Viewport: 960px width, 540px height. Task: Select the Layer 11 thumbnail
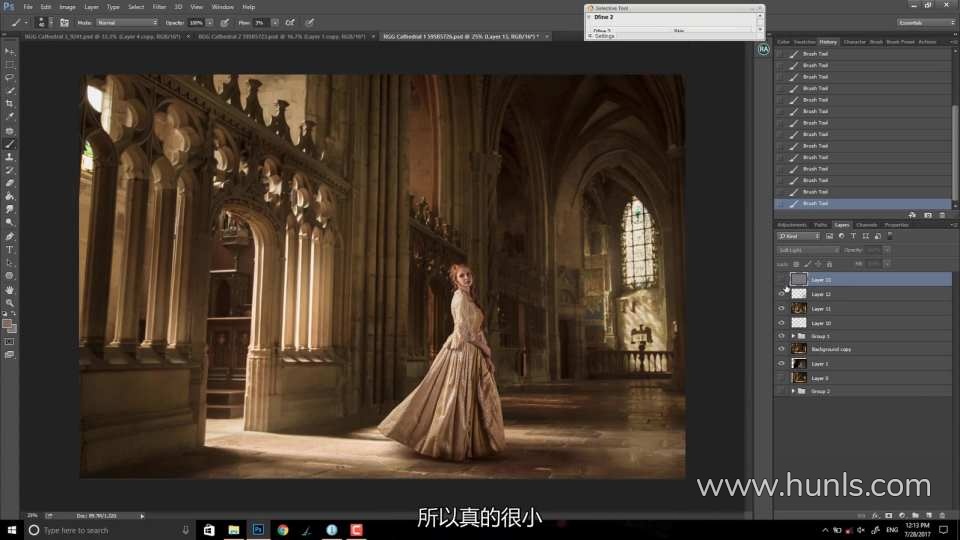[x=799, y=309]
